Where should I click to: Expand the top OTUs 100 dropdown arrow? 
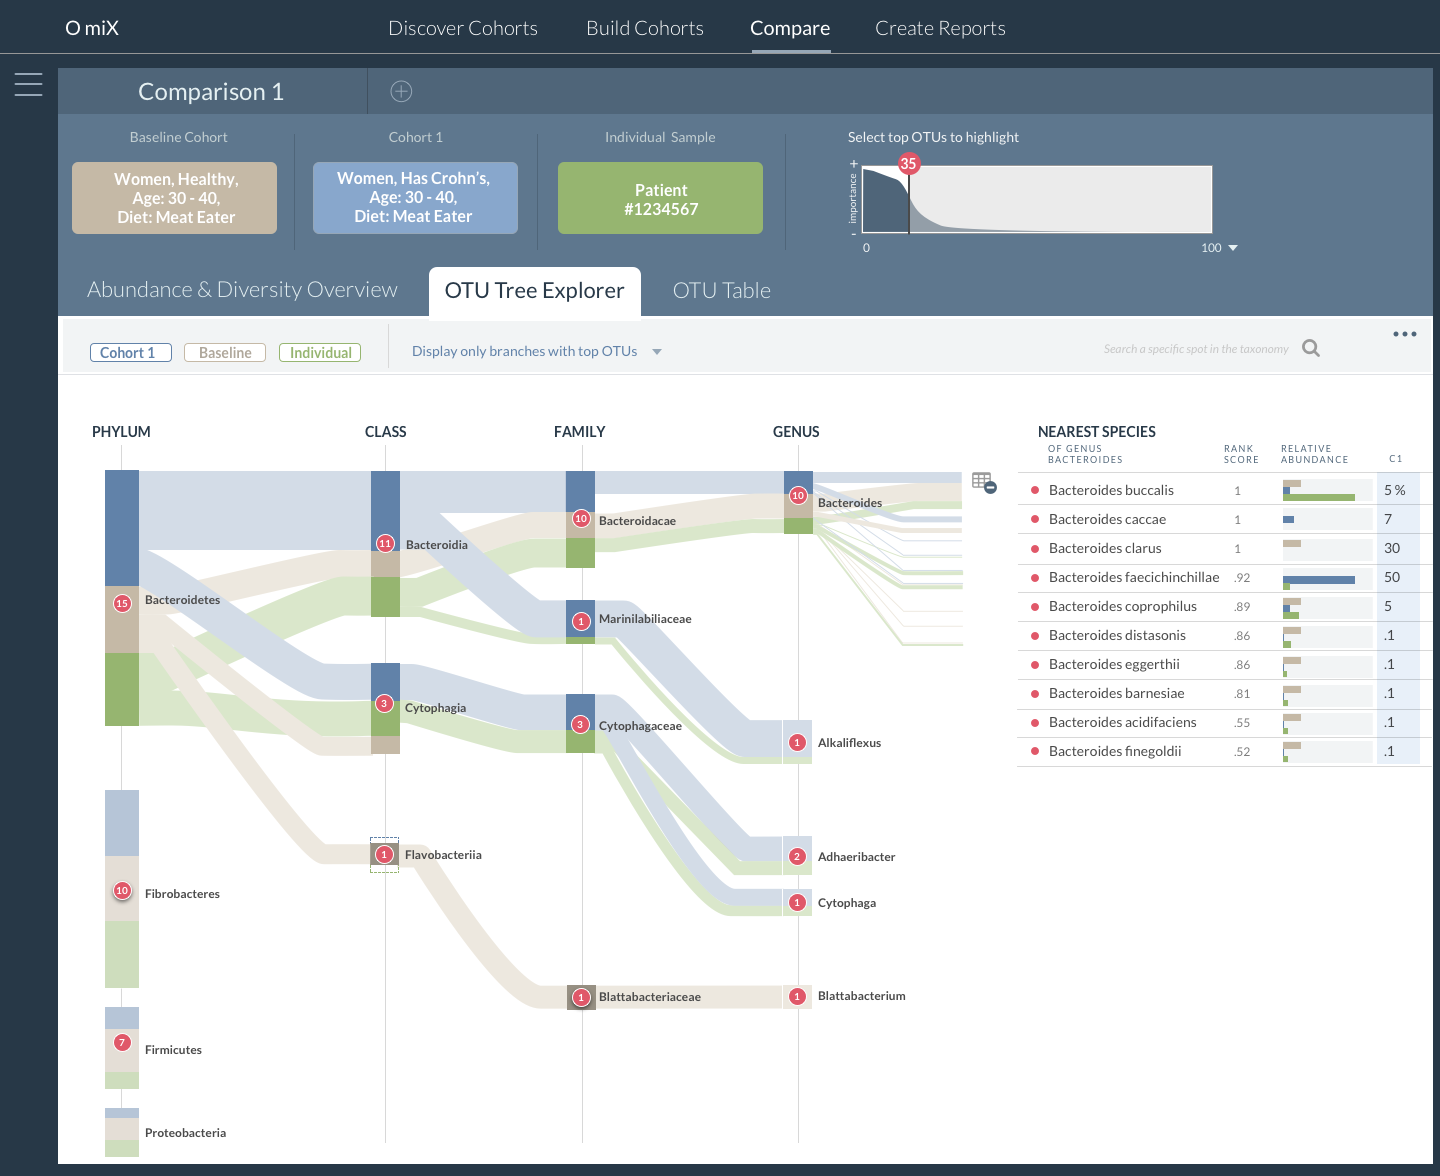[x=1233, y=248]
